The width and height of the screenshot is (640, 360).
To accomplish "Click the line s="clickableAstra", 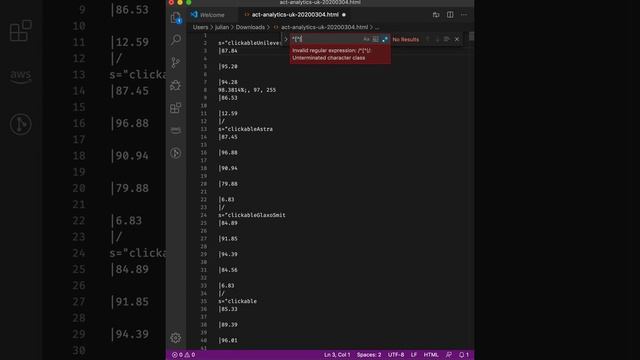I will pyautogui.click(x=245, y=129).
